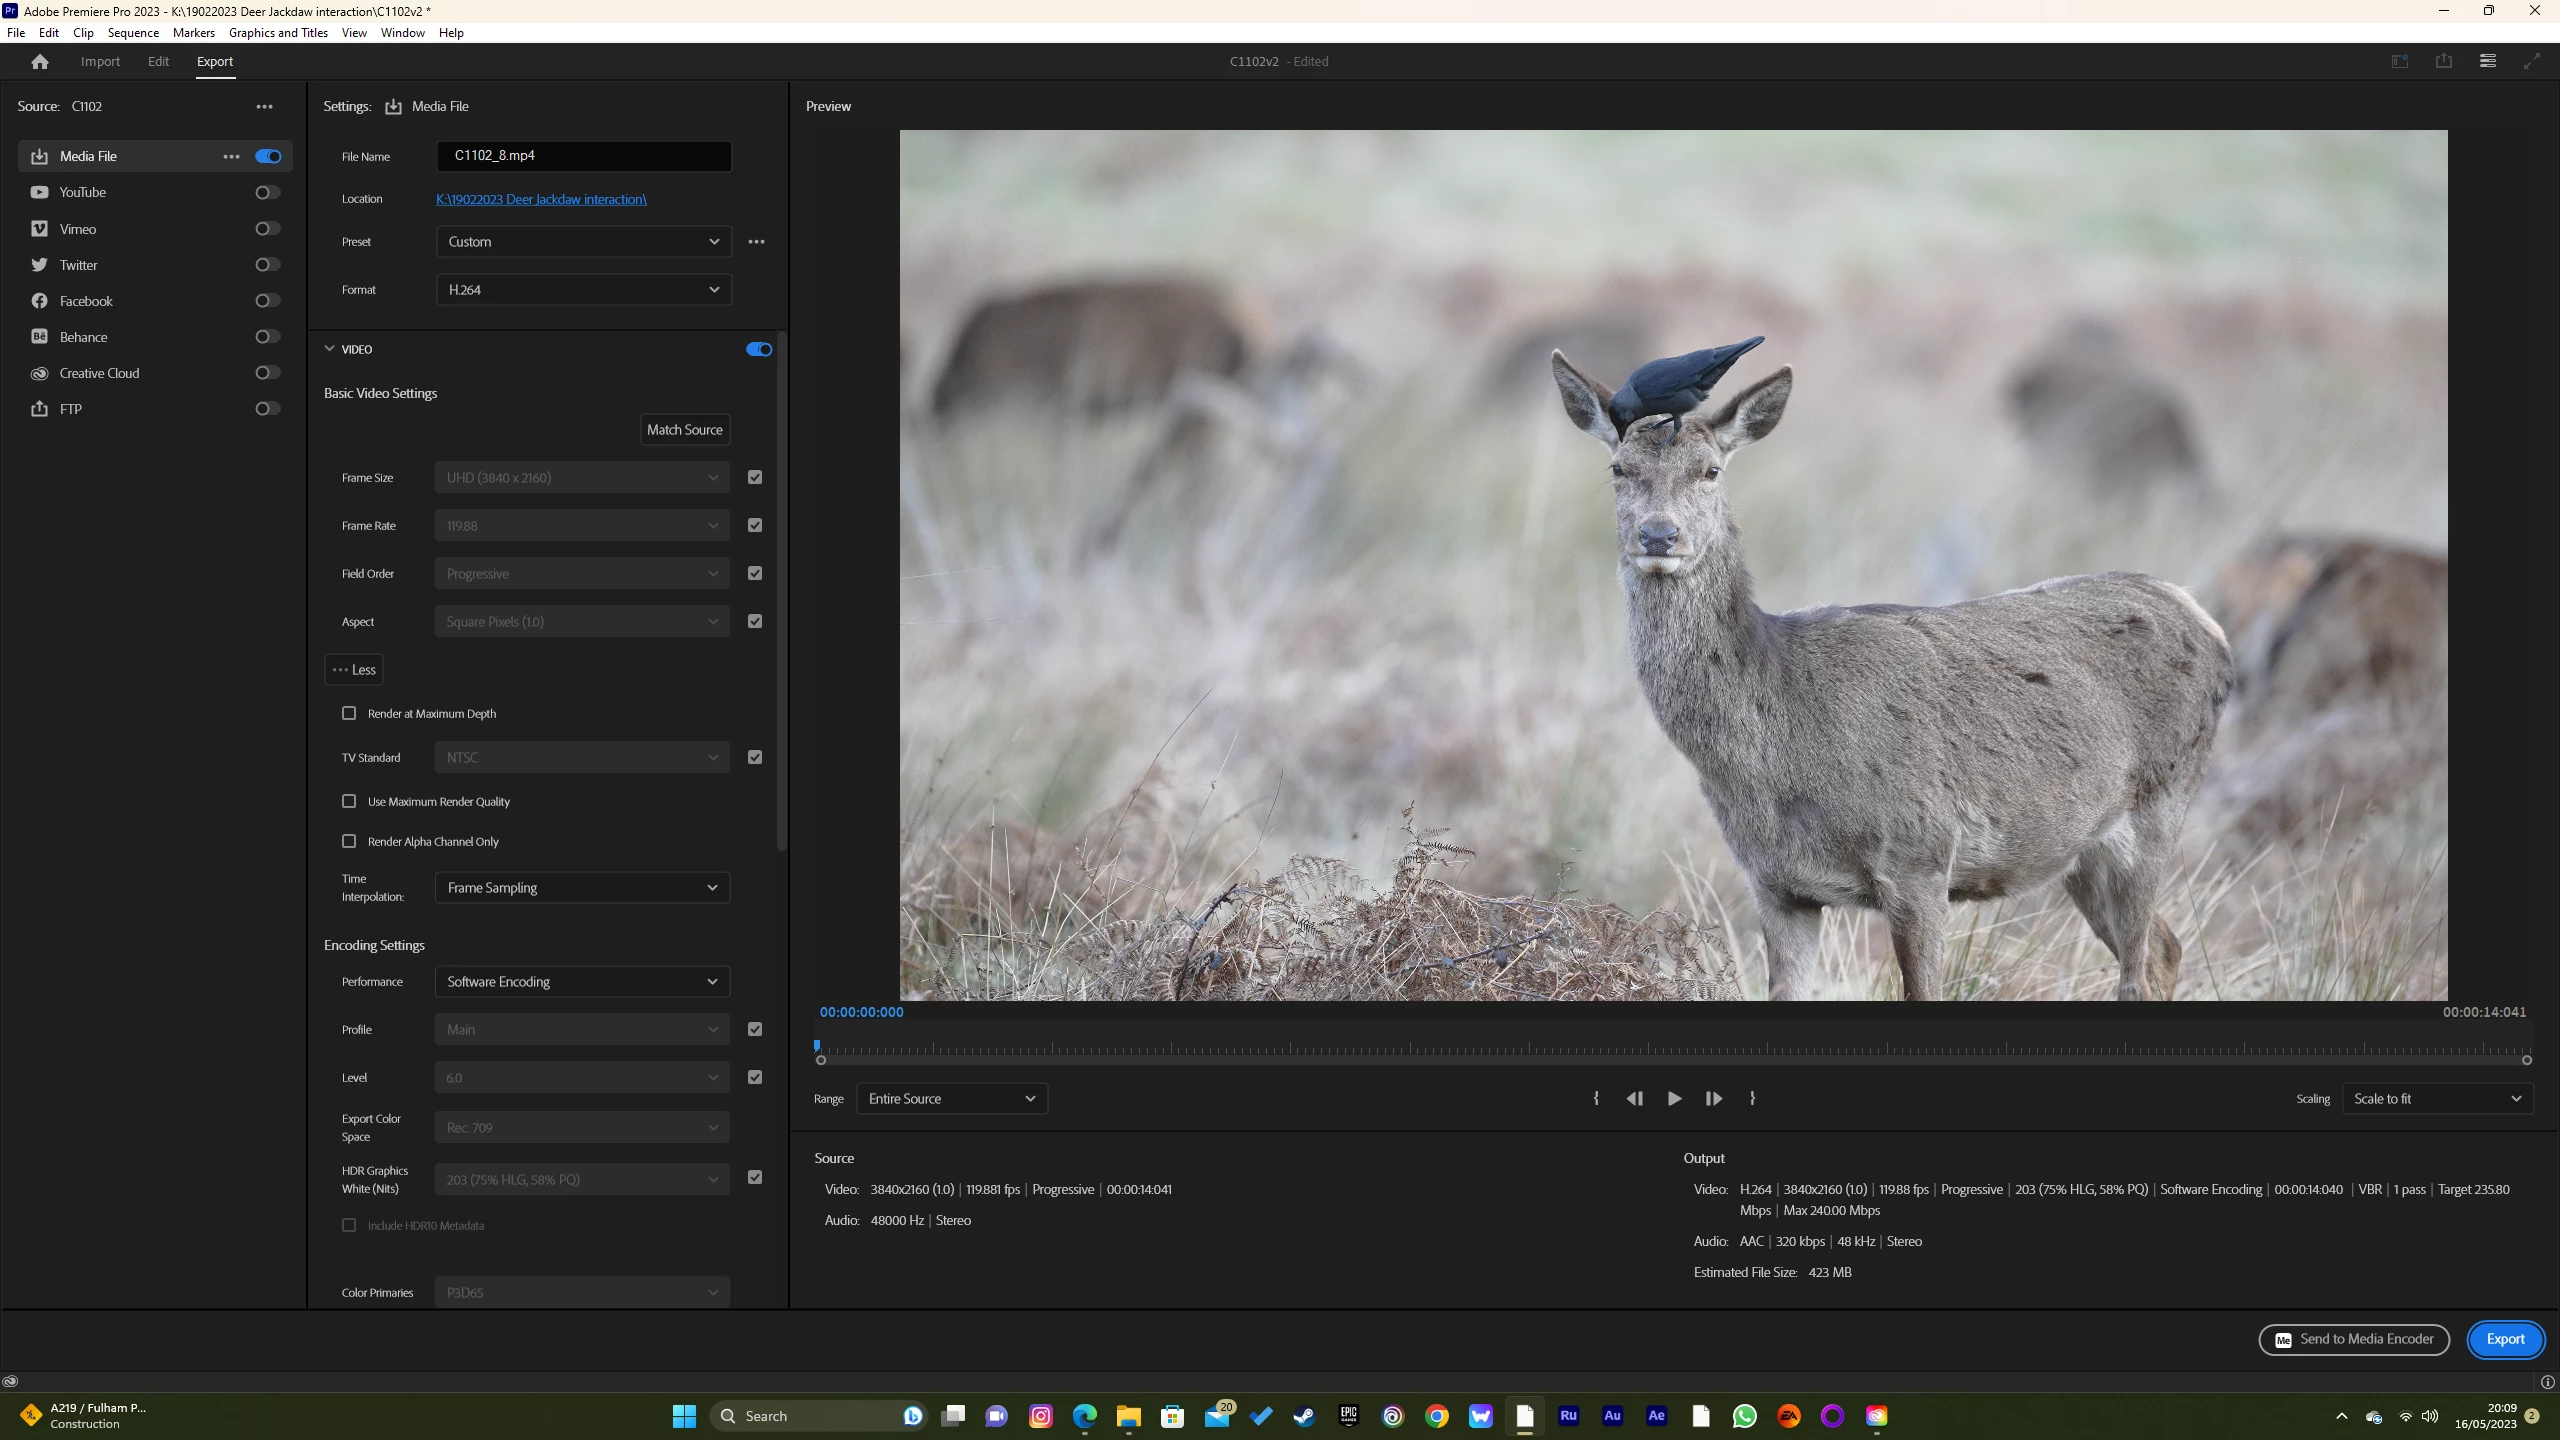Screen dimensions: 2560x1440
Task: Open the workspaces menu icon
Action: point(2487,61)
